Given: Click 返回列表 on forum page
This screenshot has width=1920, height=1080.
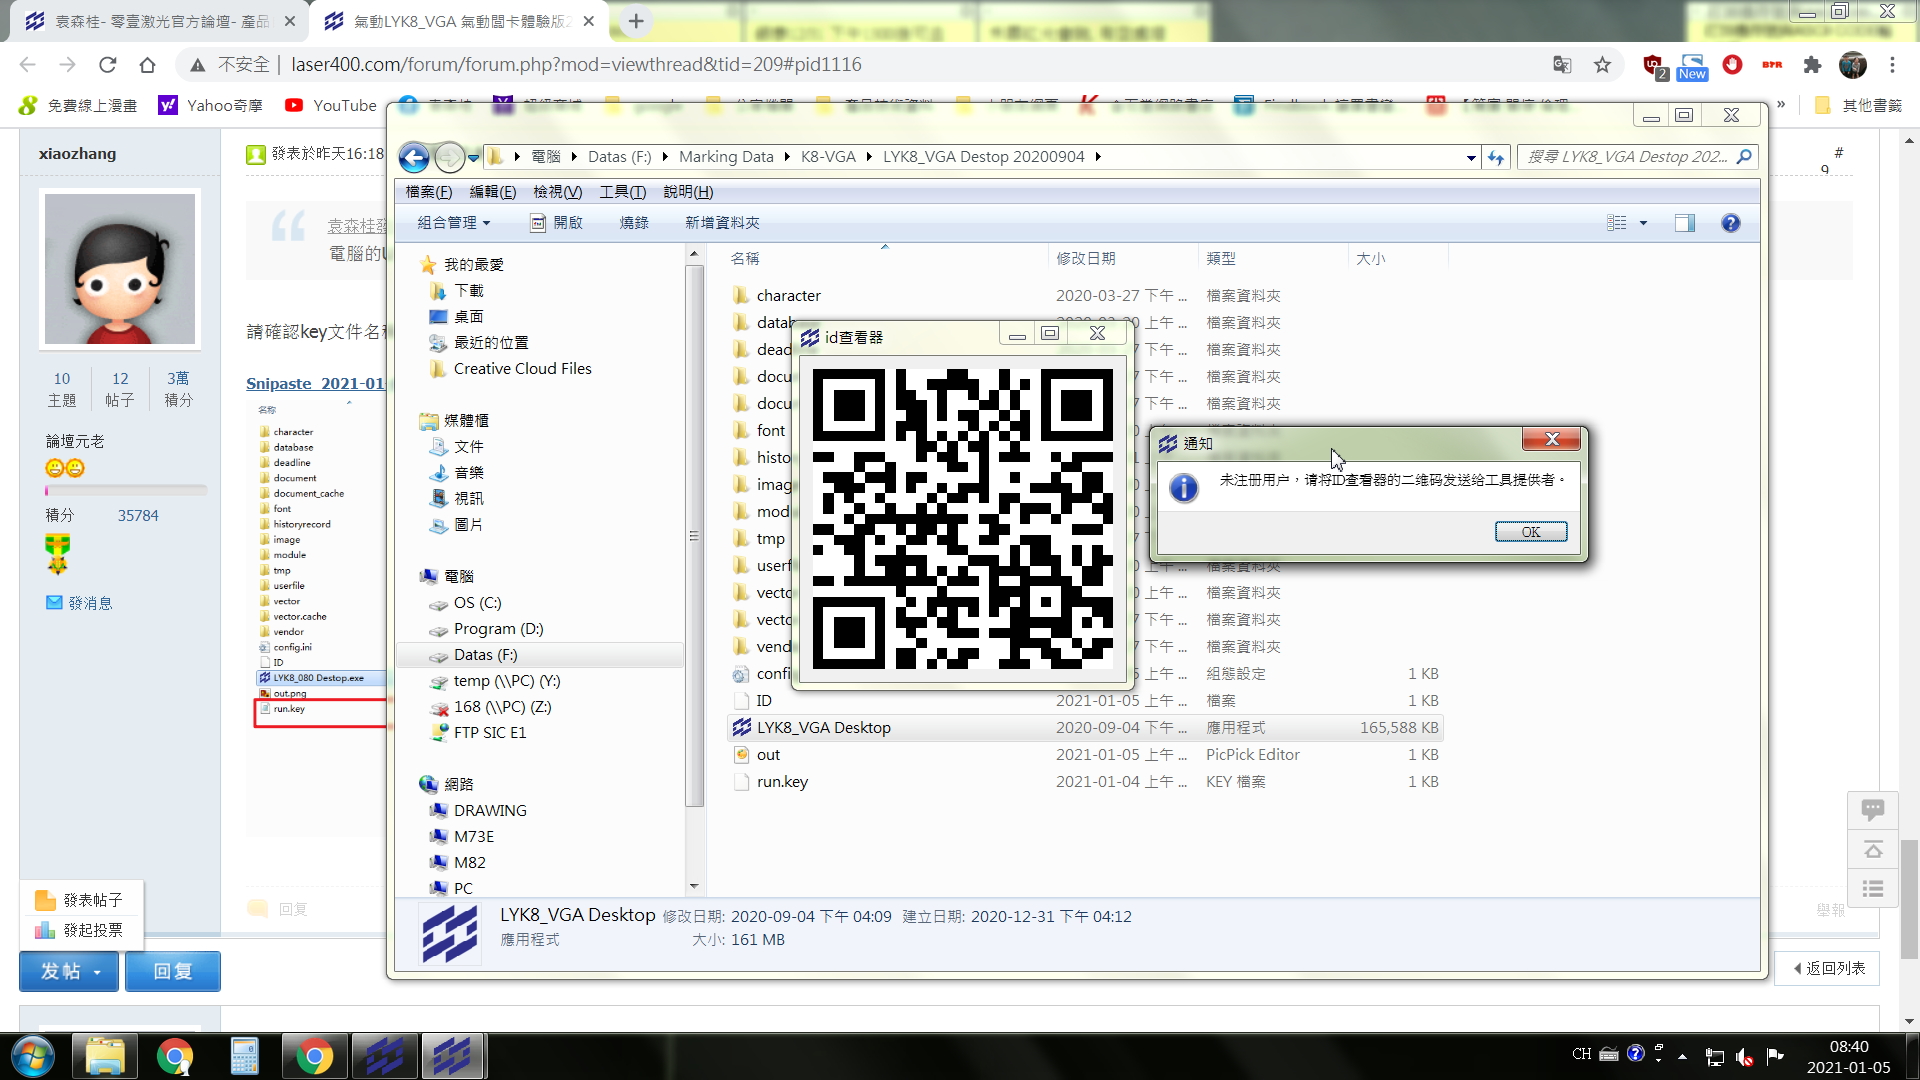Looking at the screenshot, I should (x=1829, y=968).
